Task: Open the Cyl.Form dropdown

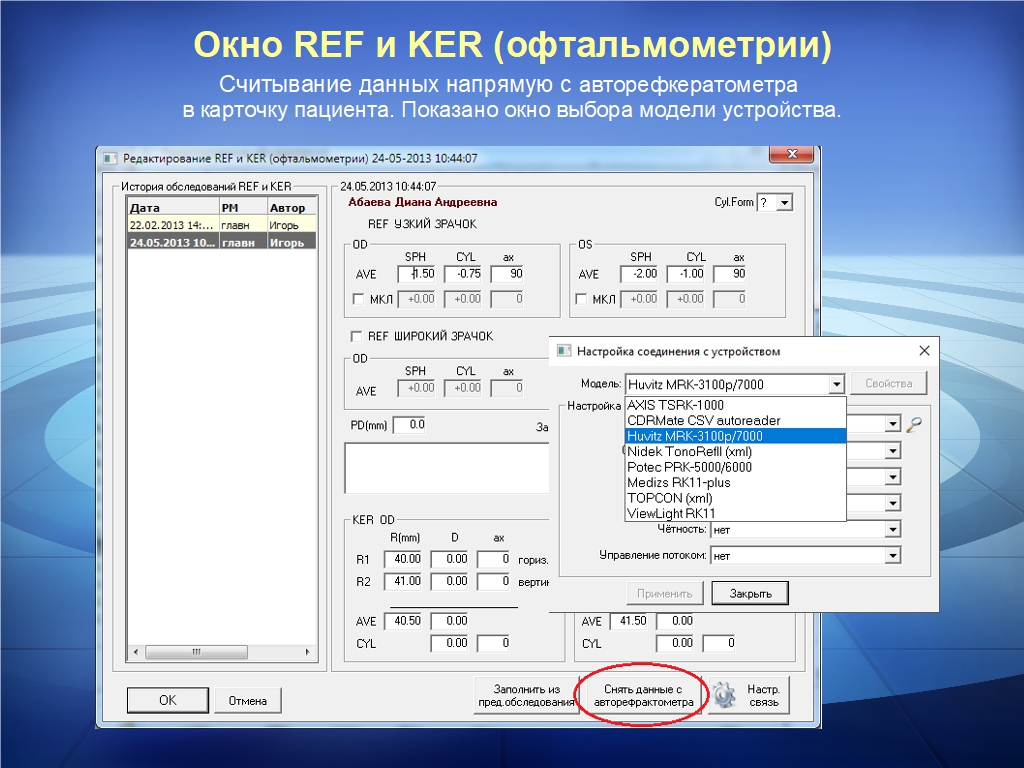Action: (x=784, y=203)
